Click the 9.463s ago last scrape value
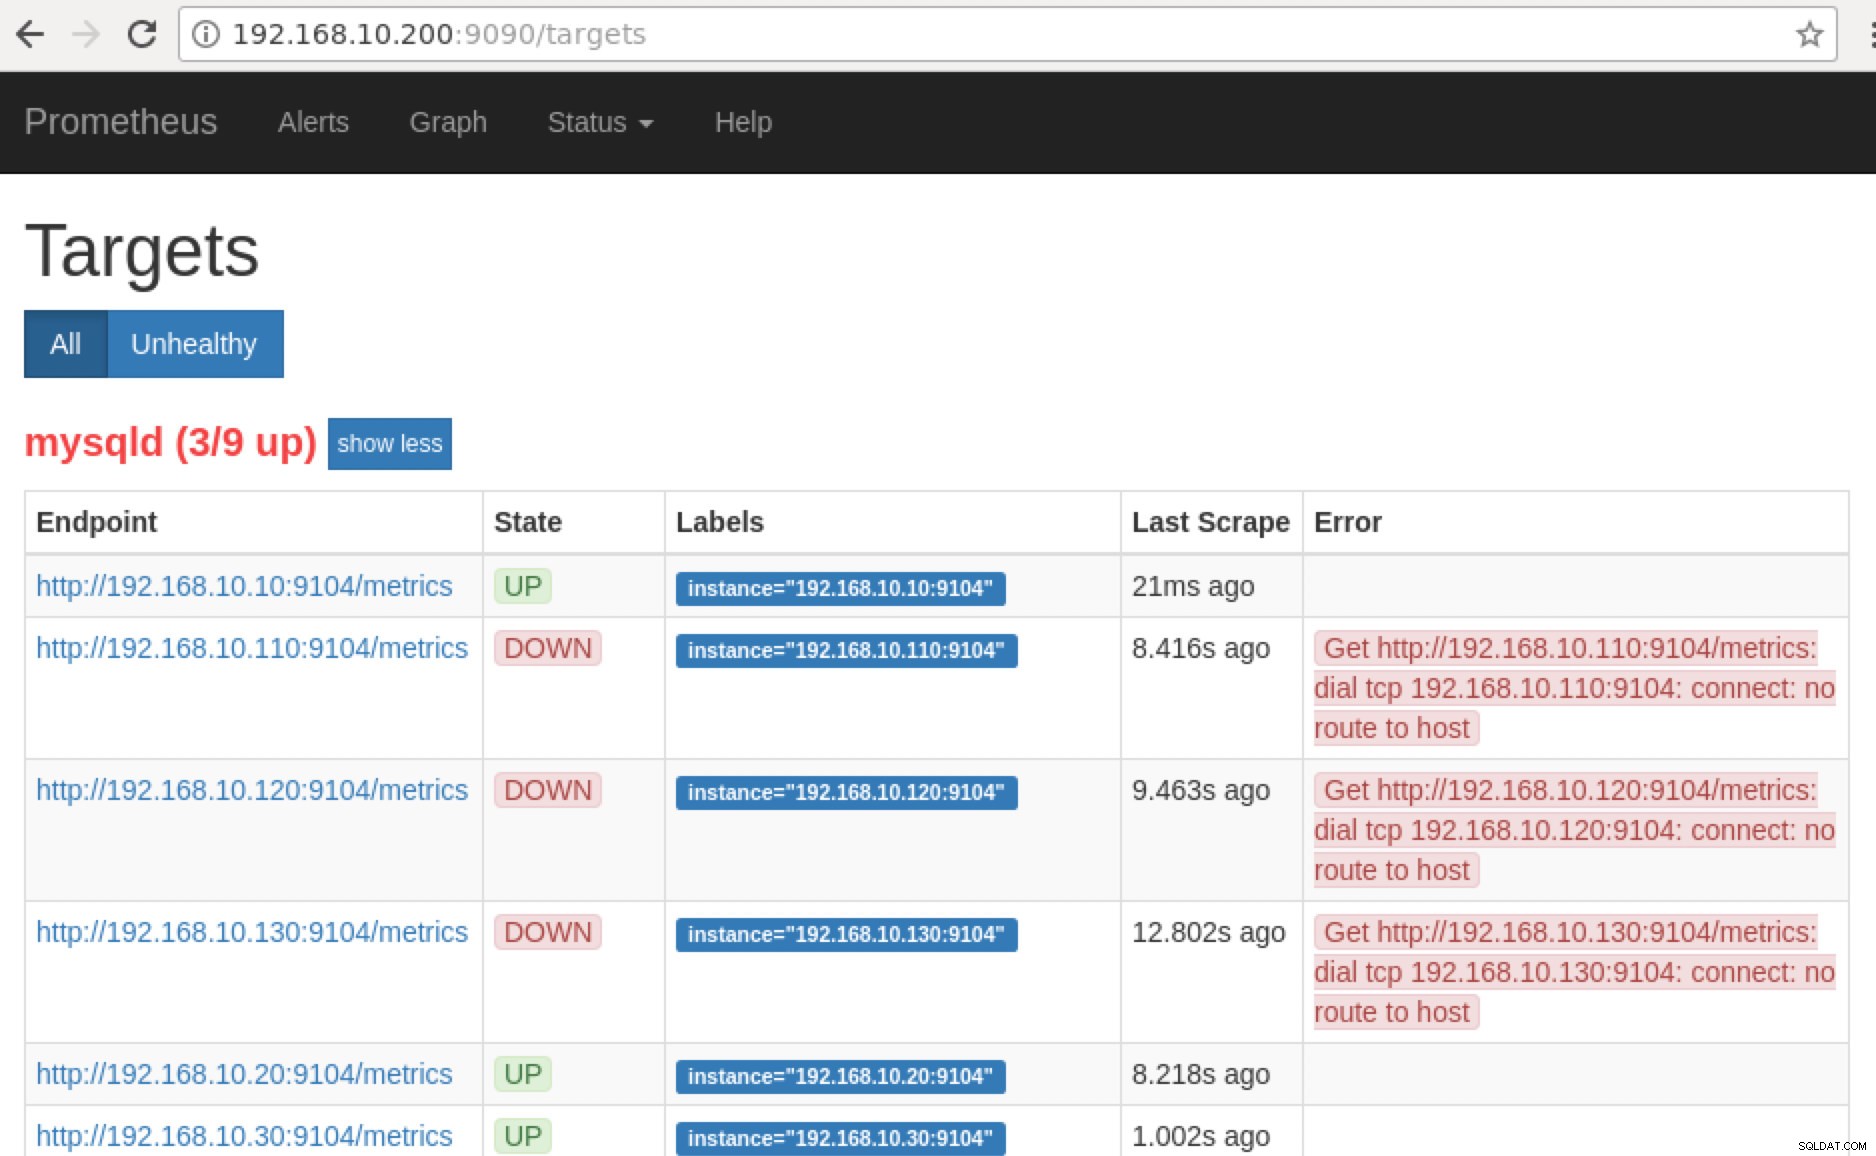This screenshot has height=1156, width=1876. point(1201,790)
